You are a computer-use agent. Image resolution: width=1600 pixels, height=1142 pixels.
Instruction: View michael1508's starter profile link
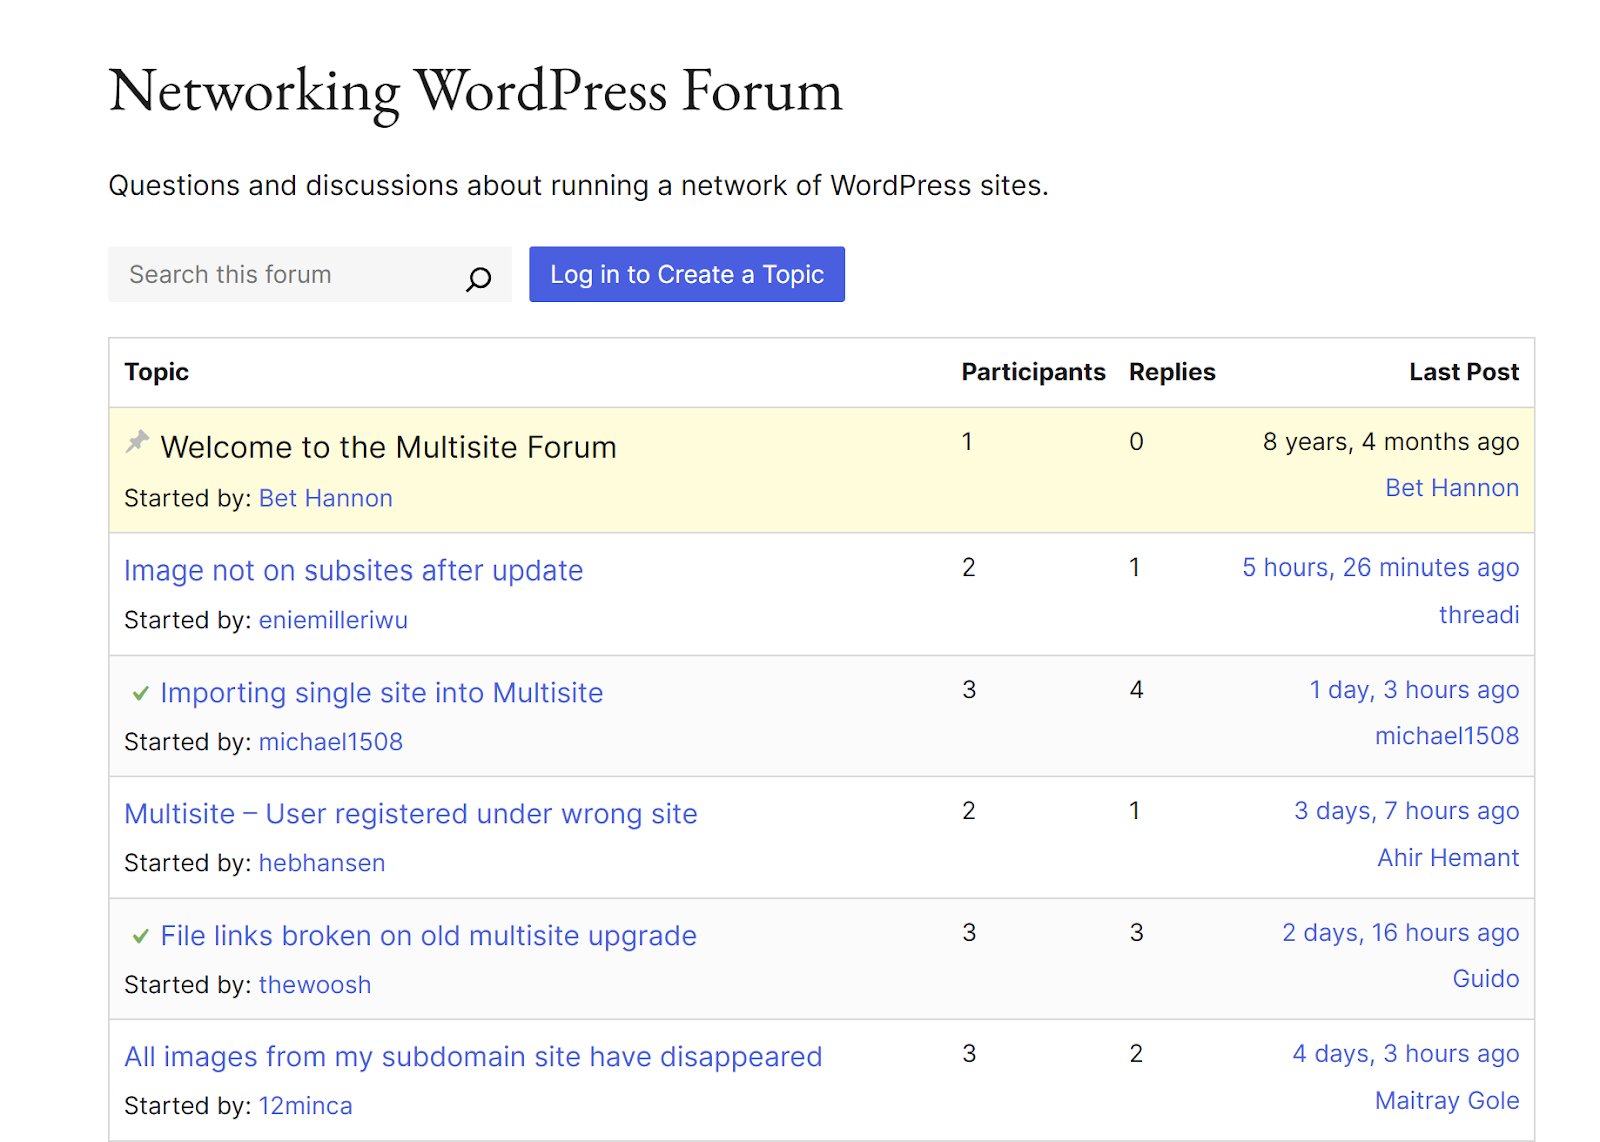[331, 741]
